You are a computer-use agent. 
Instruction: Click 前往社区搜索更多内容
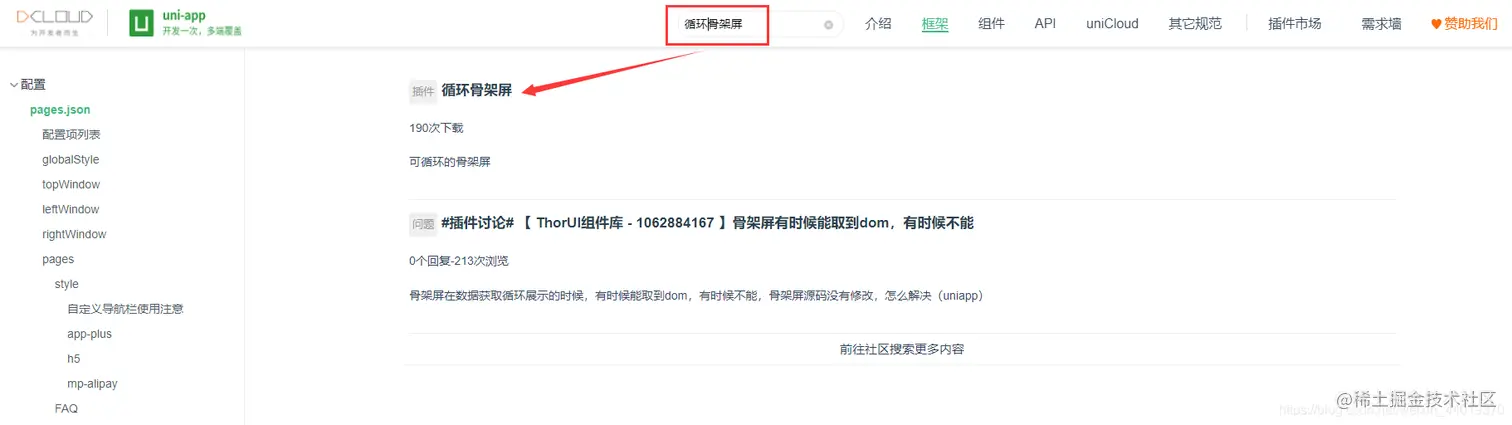(x=902, y=349)
